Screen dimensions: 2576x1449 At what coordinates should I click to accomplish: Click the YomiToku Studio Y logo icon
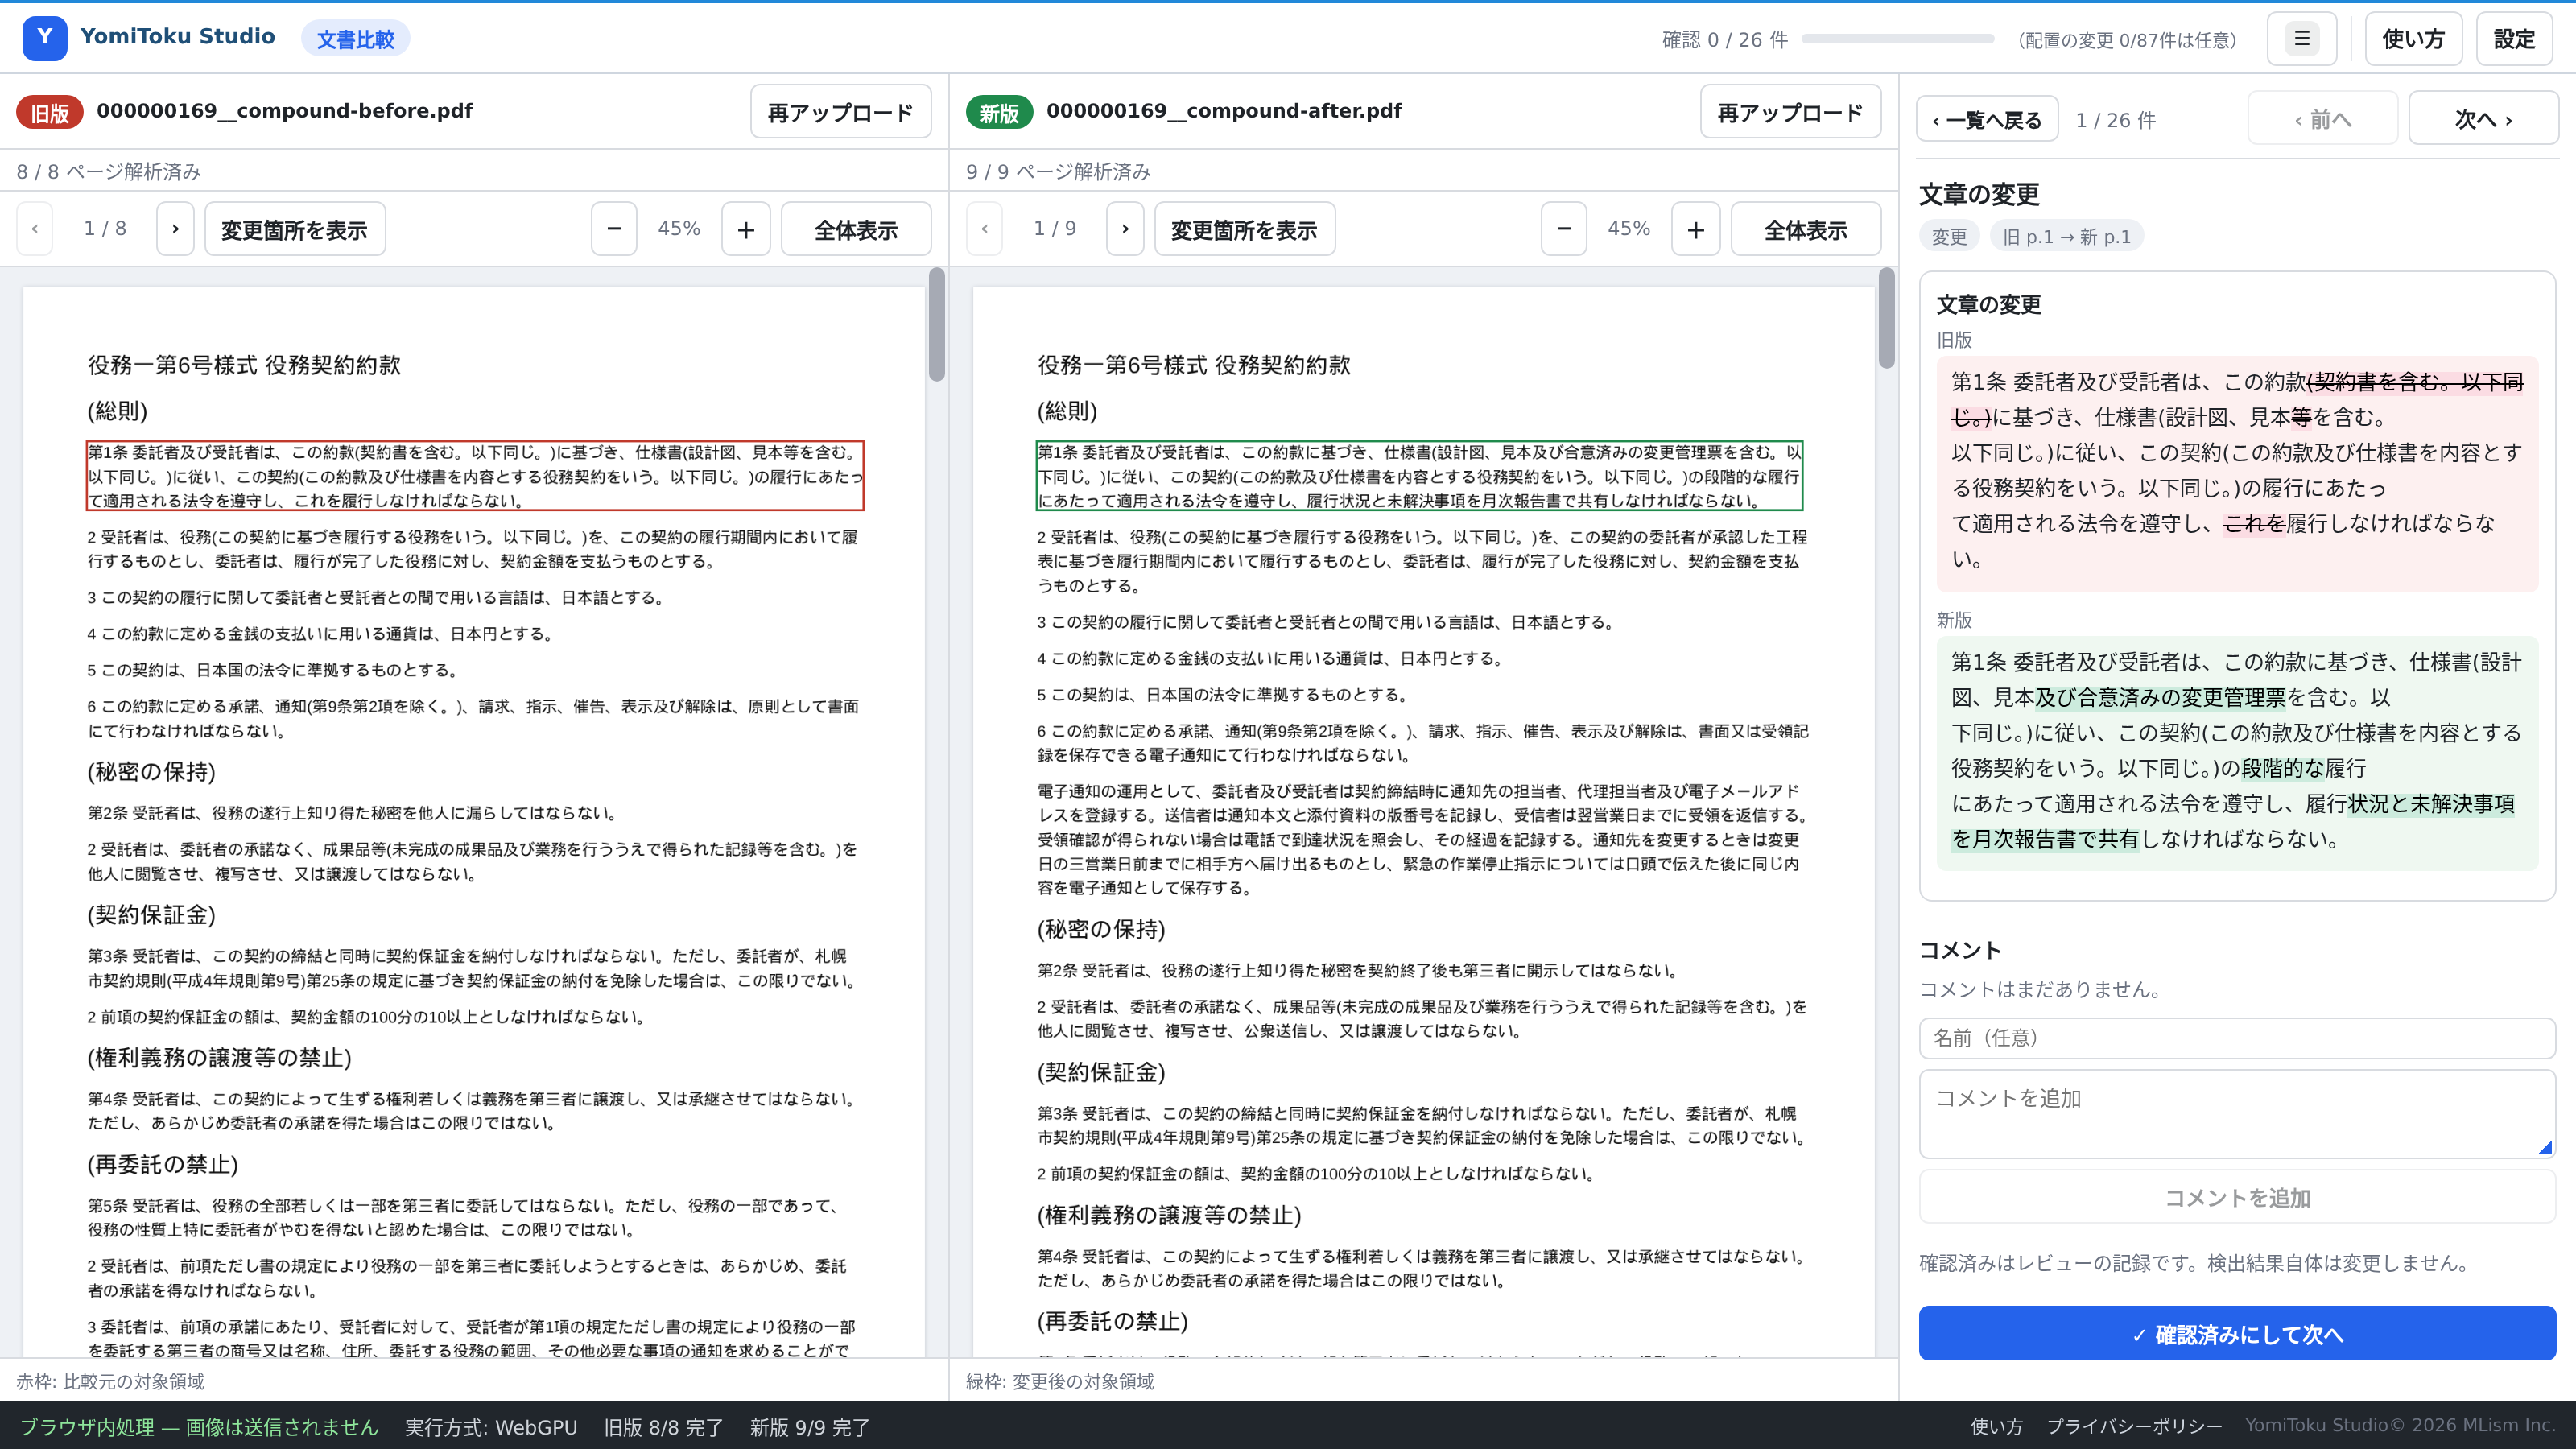pos(45,38)
